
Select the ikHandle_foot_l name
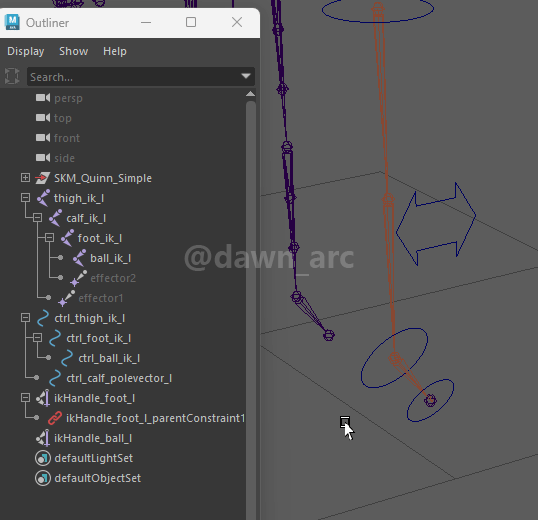pos(95,398)
